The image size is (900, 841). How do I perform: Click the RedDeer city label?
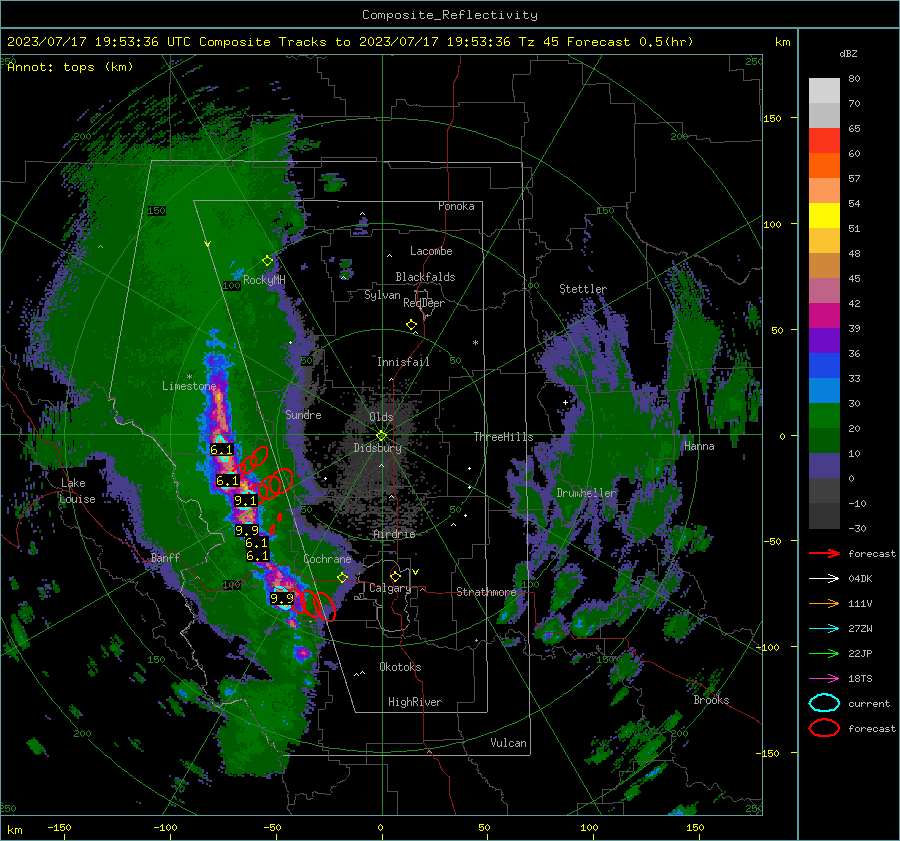[424, 303]
